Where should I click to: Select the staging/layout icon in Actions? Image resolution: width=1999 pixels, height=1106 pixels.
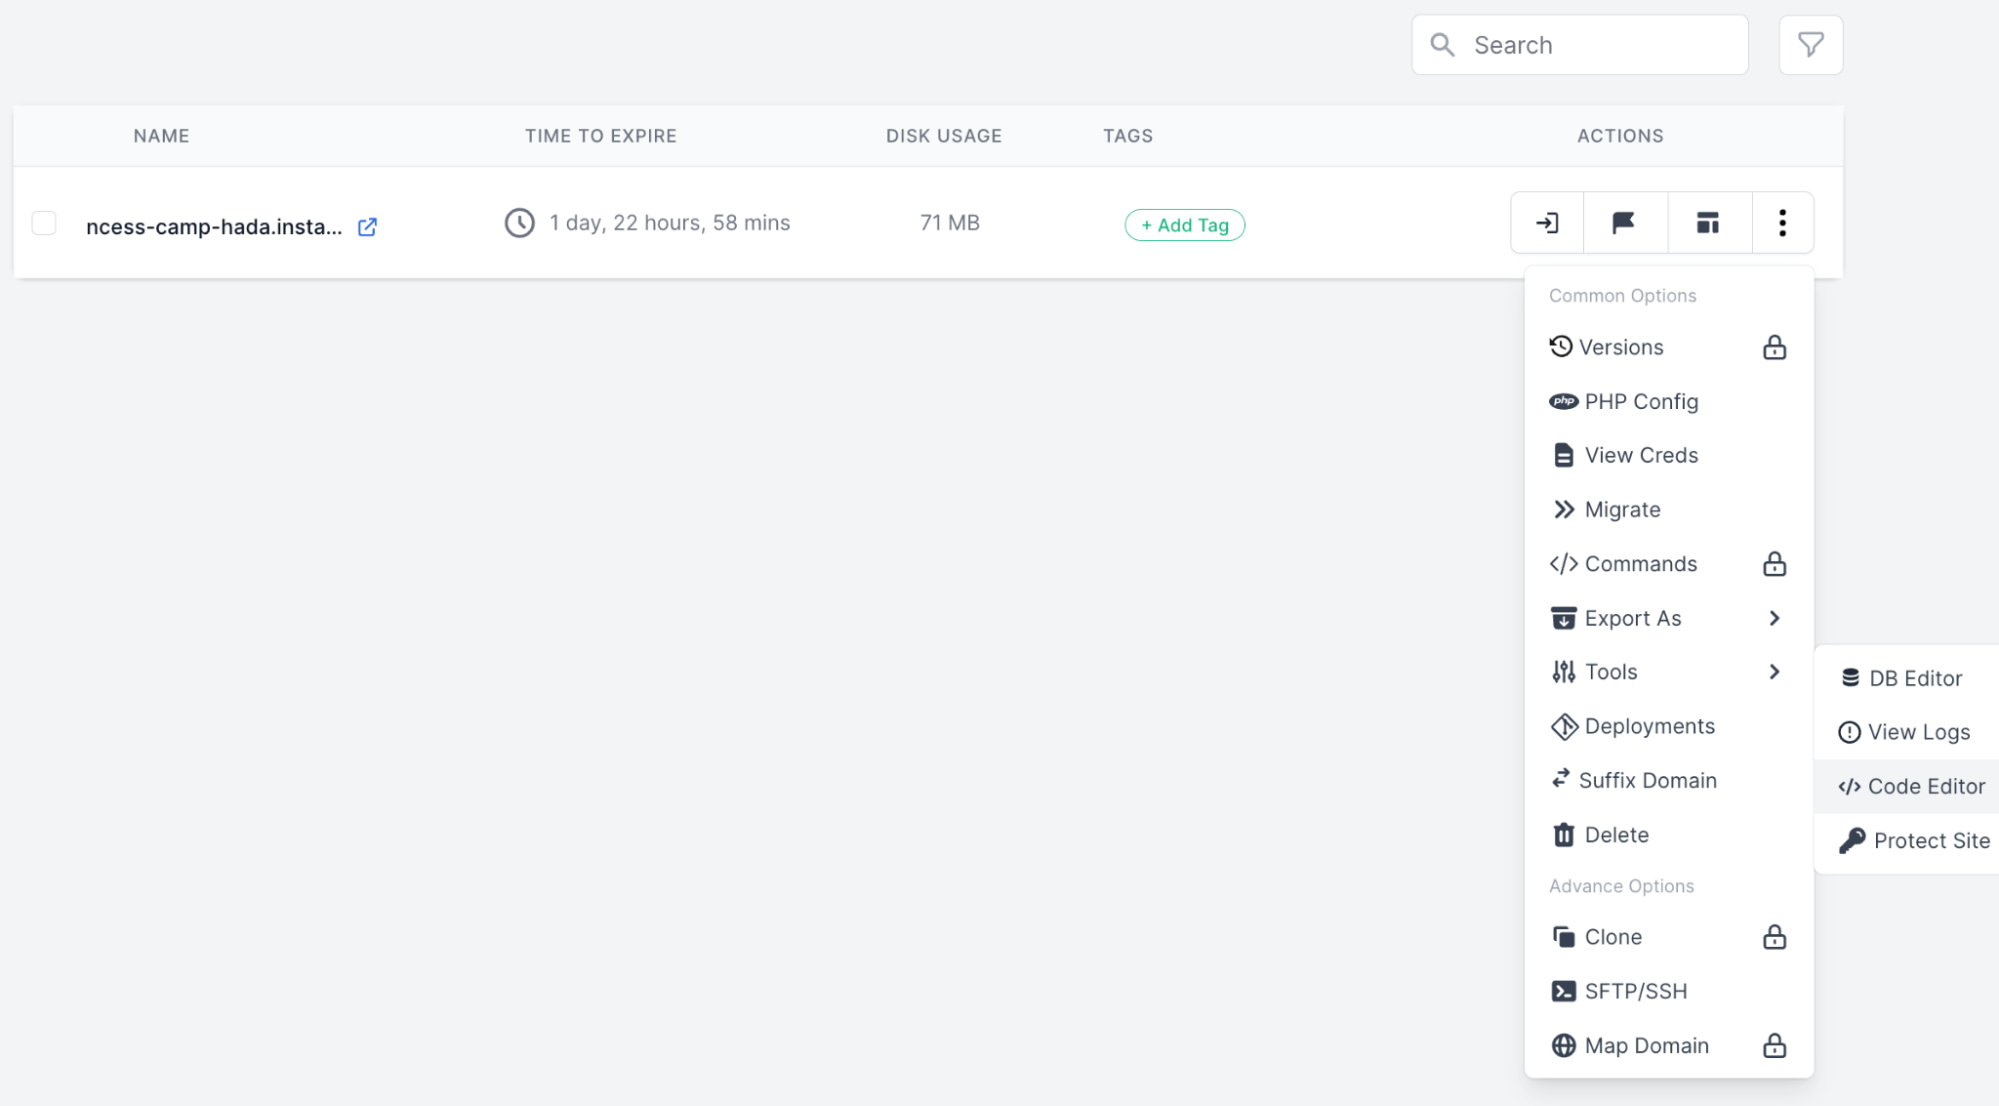pos(1708,222)
